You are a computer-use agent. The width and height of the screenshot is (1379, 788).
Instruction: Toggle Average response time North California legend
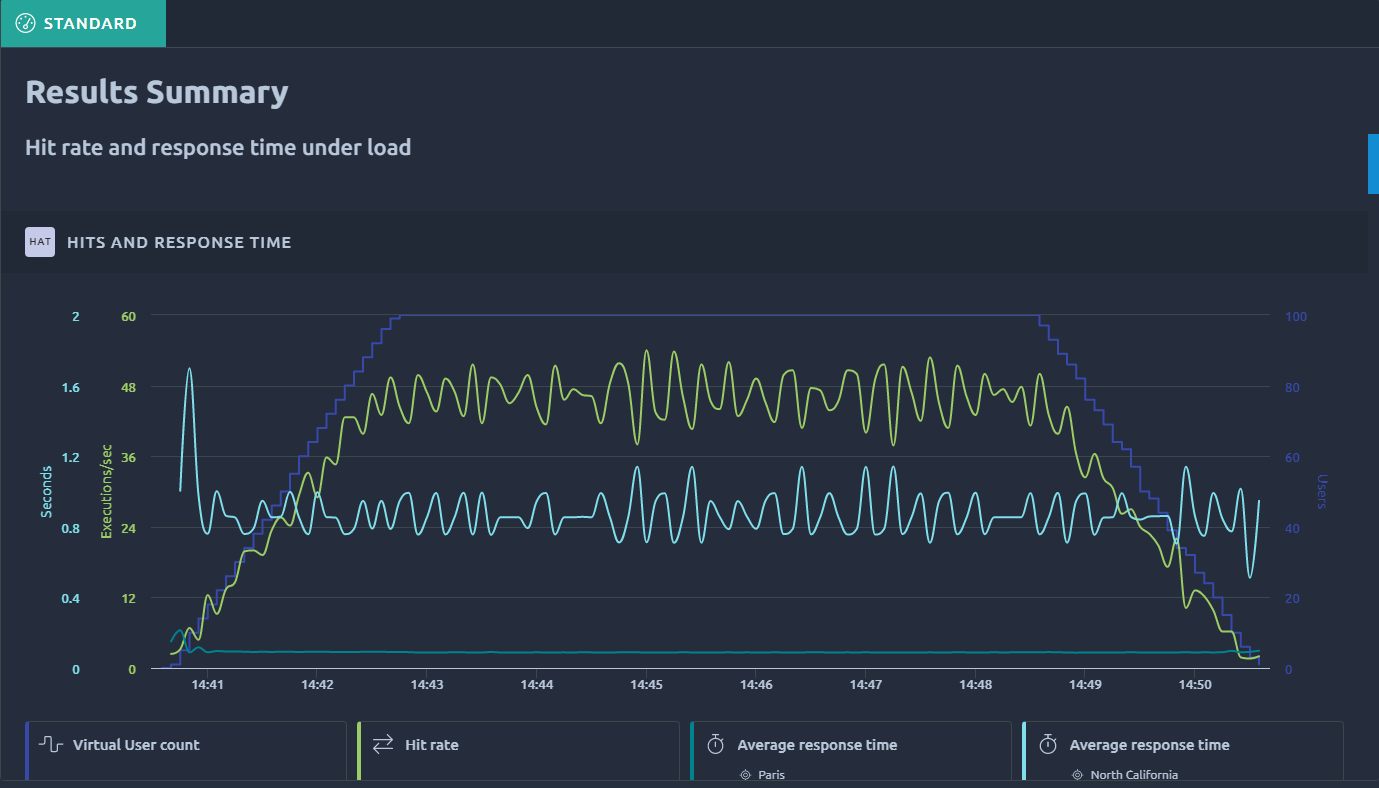tap(1182, 751)
